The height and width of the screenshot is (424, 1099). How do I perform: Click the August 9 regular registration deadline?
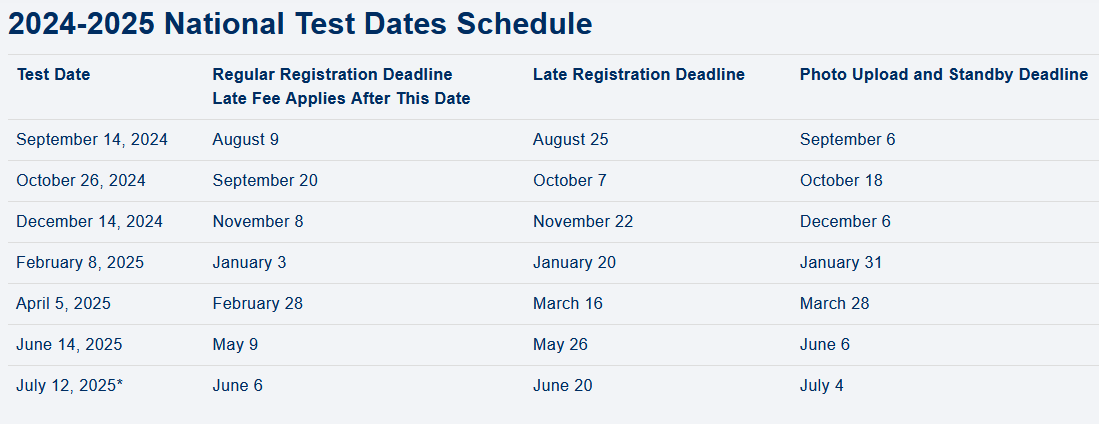[x=245, y=140]
